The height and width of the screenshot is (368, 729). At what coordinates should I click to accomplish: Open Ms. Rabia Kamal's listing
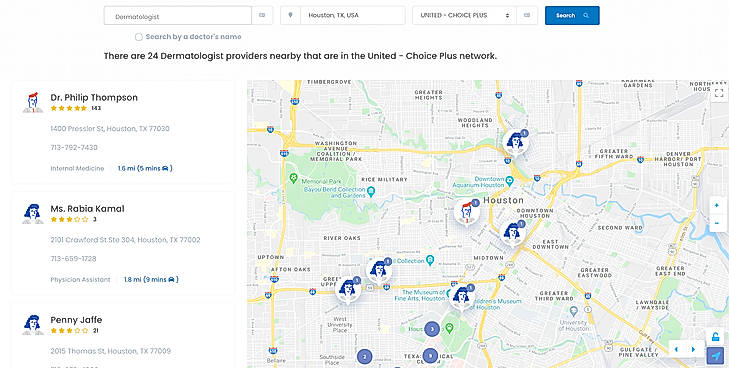(87, 209)
